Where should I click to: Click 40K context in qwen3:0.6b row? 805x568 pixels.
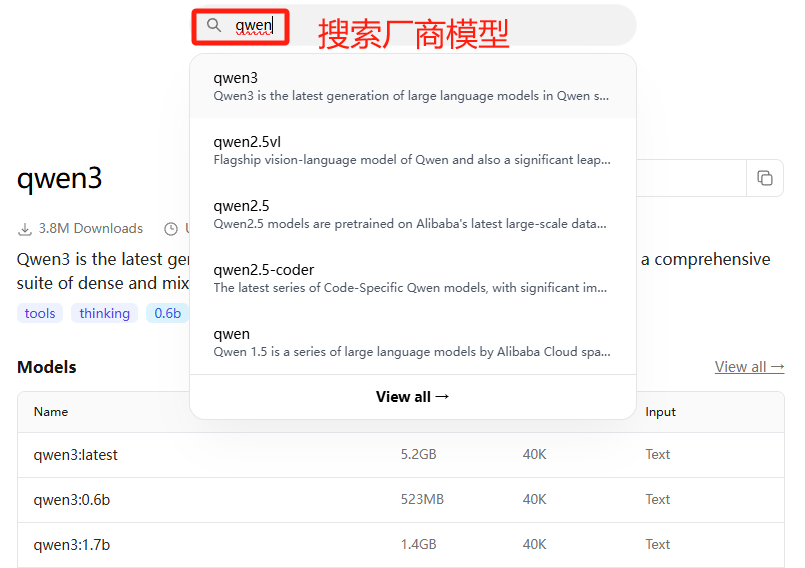pos(534,499)
